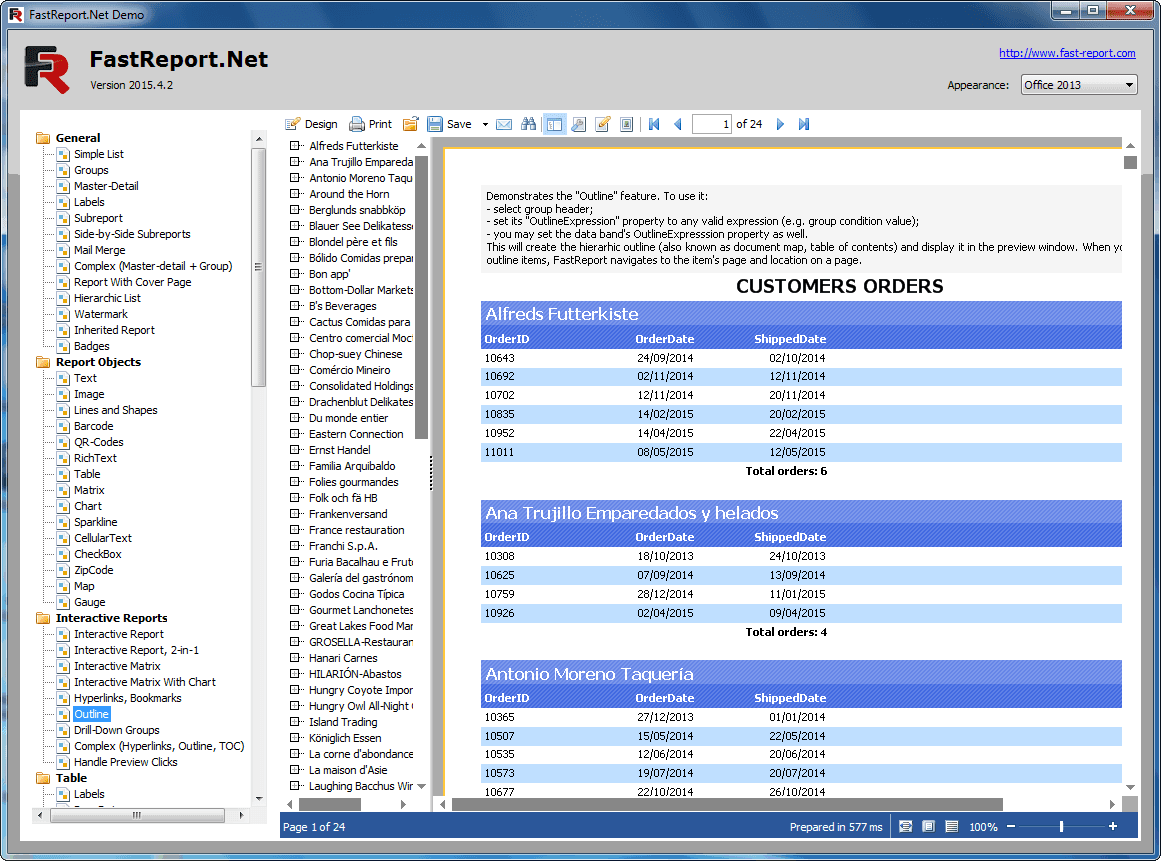Click the General folder icon

pyautogui.click(x=43, y=138)
